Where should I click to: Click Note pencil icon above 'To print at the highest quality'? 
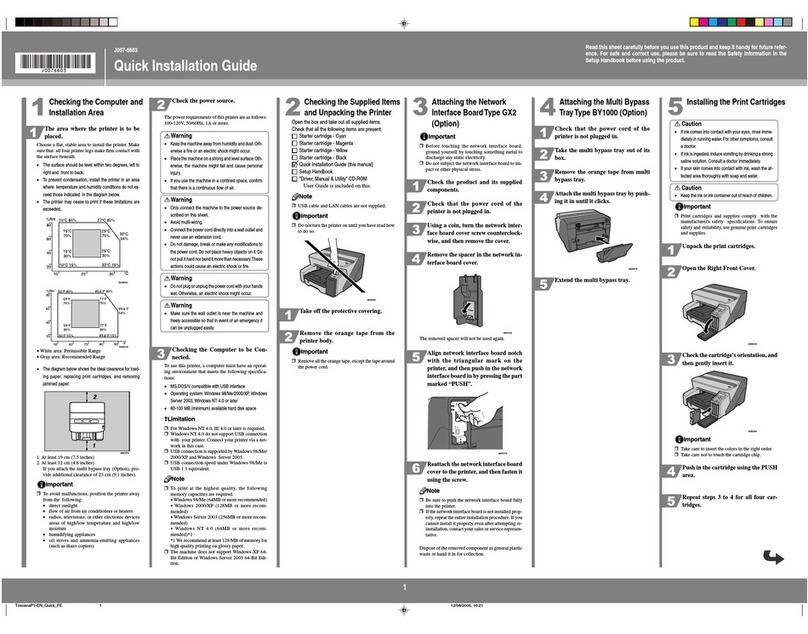pyautogui.click(x=168, y=479)
